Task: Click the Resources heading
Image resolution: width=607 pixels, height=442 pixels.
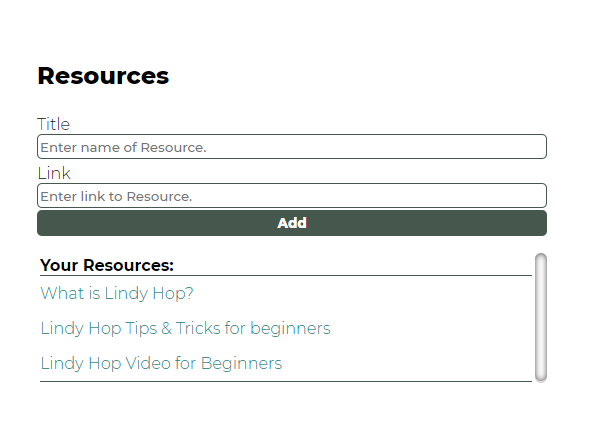Action: click(x=103, y=76)
